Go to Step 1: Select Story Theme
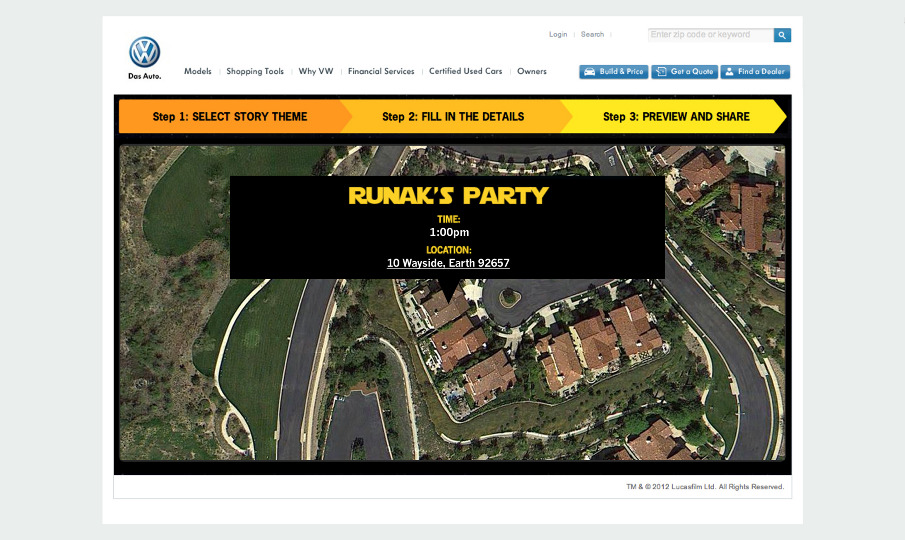Screen dimensions: 905x540 pos(230,117)
